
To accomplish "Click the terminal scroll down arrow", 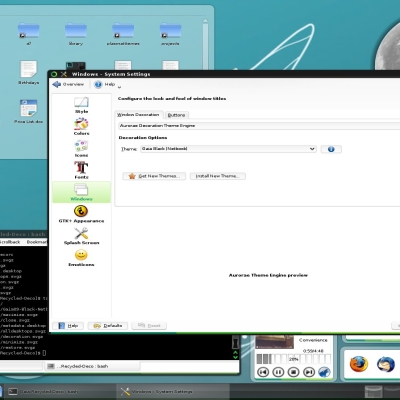I will pyautogui.click(x=235, y=357).
